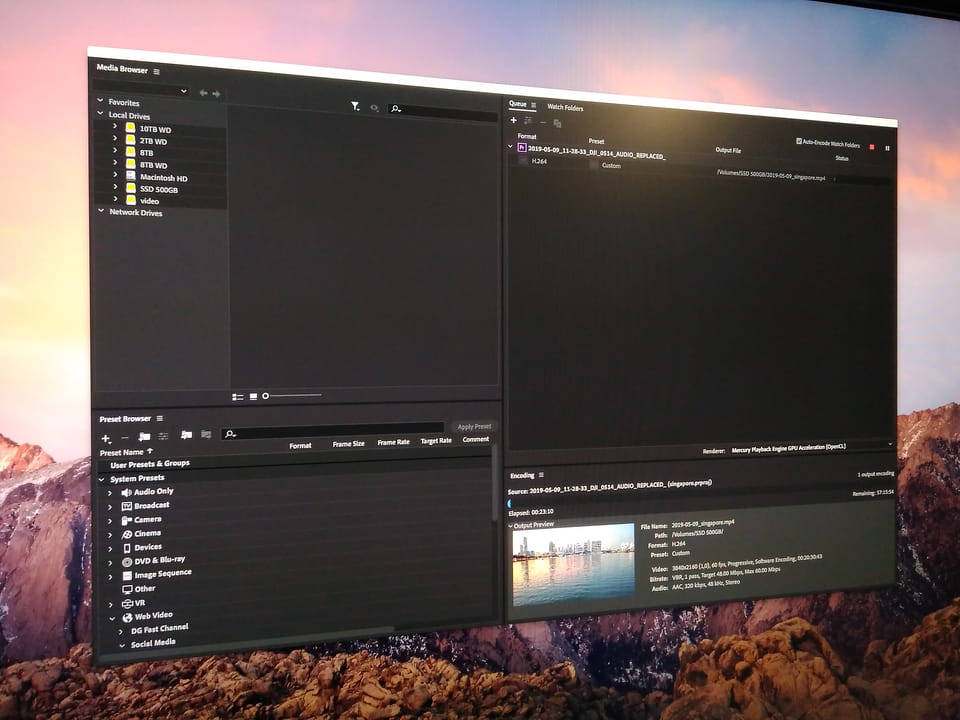The height and width of the screenshot is (720, 960).
Task: Expand the Macintosh HD drive
Action: [115, 177]
